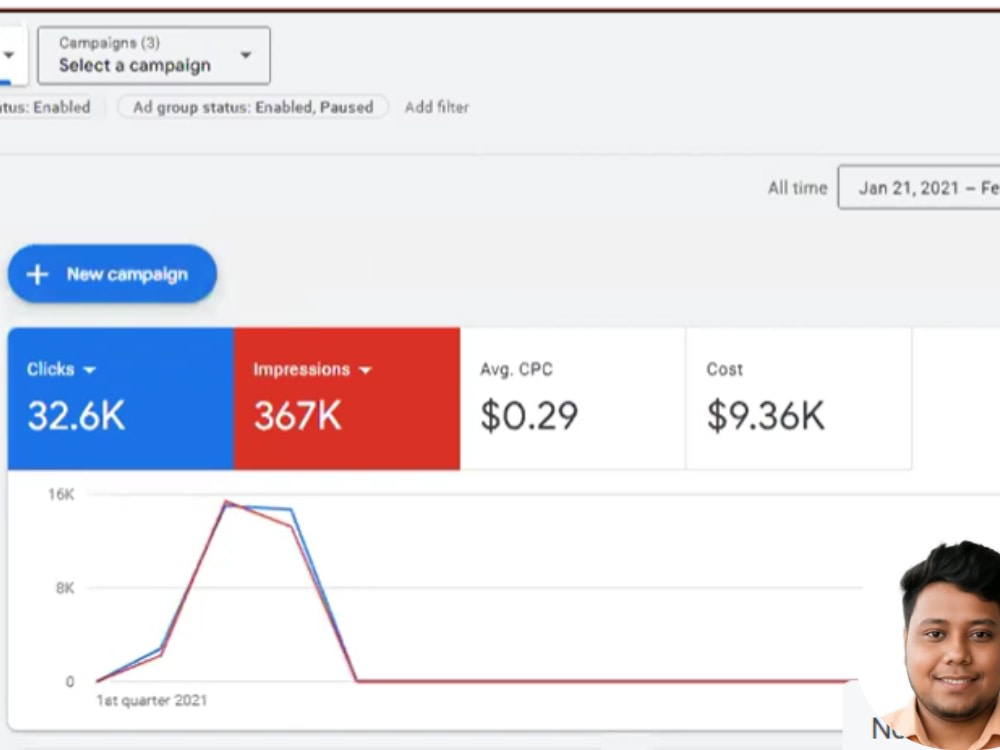Open the Select a campaign dropdown
The image size is (1000, 750).
coord(154,55)
